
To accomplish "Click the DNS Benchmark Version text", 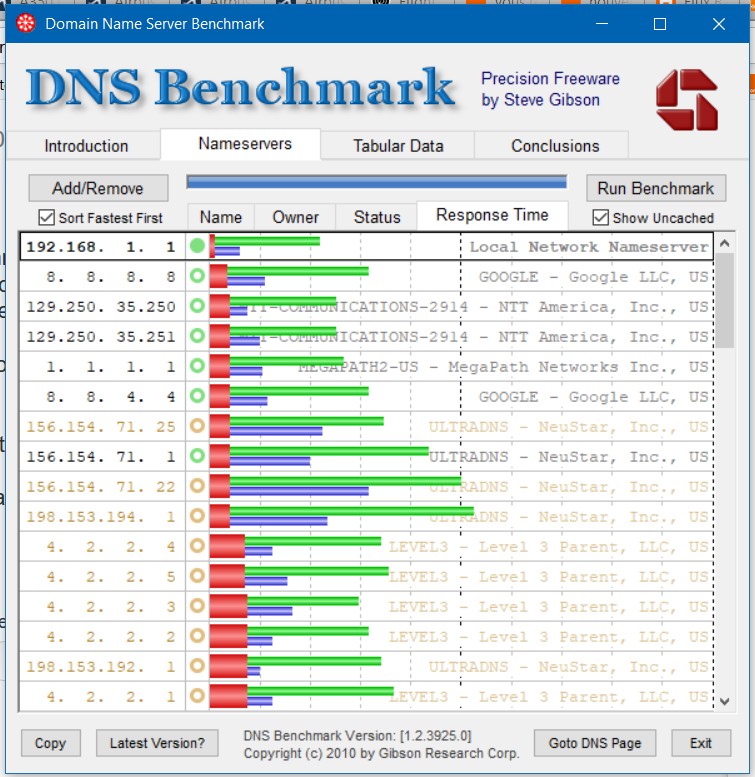I will tap(357, 735).
